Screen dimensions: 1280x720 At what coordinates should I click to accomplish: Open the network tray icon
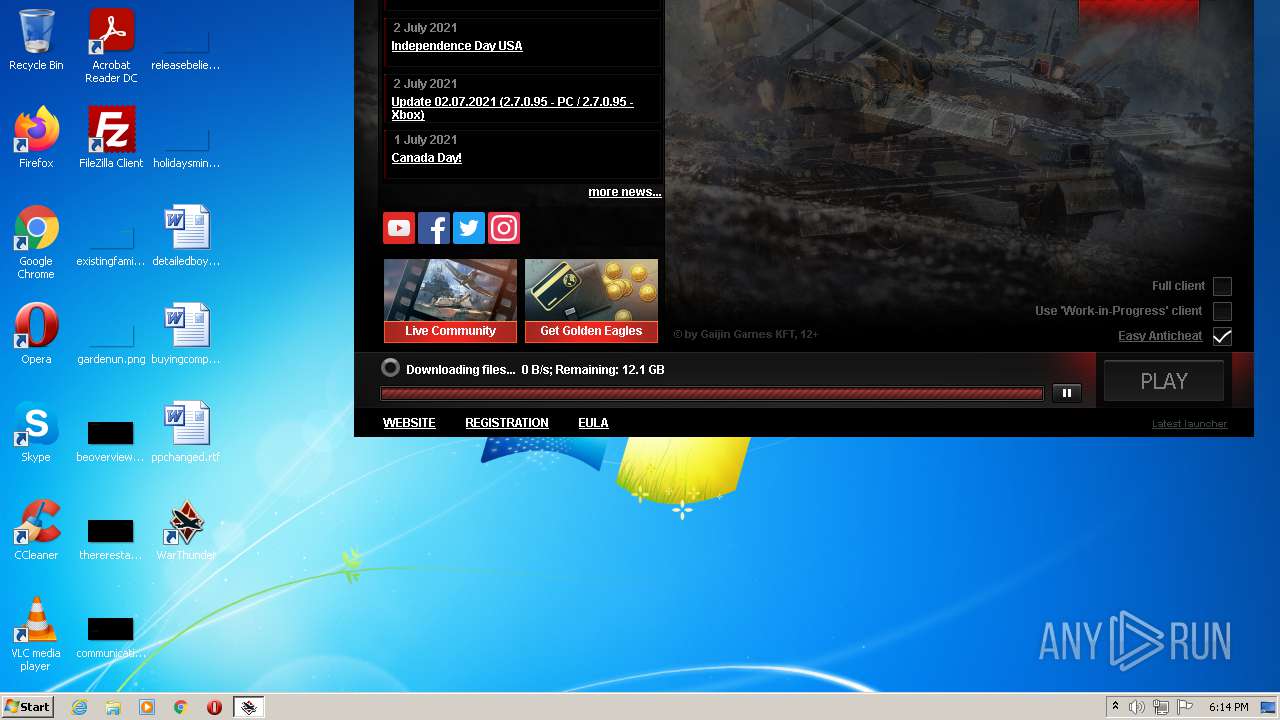[1161, 707]
